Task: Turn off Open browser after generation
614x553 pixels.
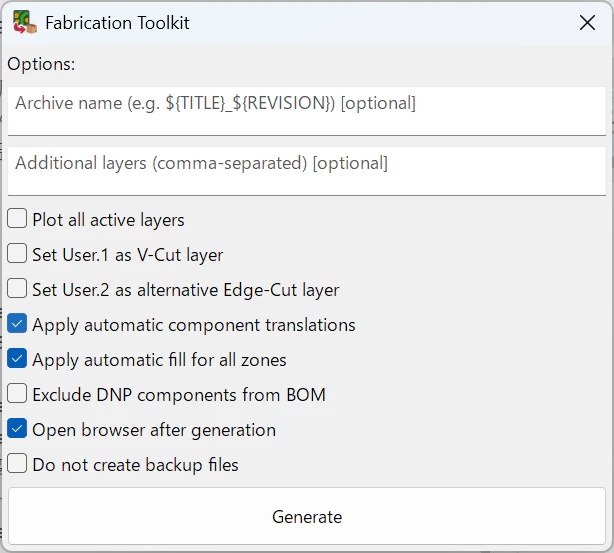Action: point(17,429)
